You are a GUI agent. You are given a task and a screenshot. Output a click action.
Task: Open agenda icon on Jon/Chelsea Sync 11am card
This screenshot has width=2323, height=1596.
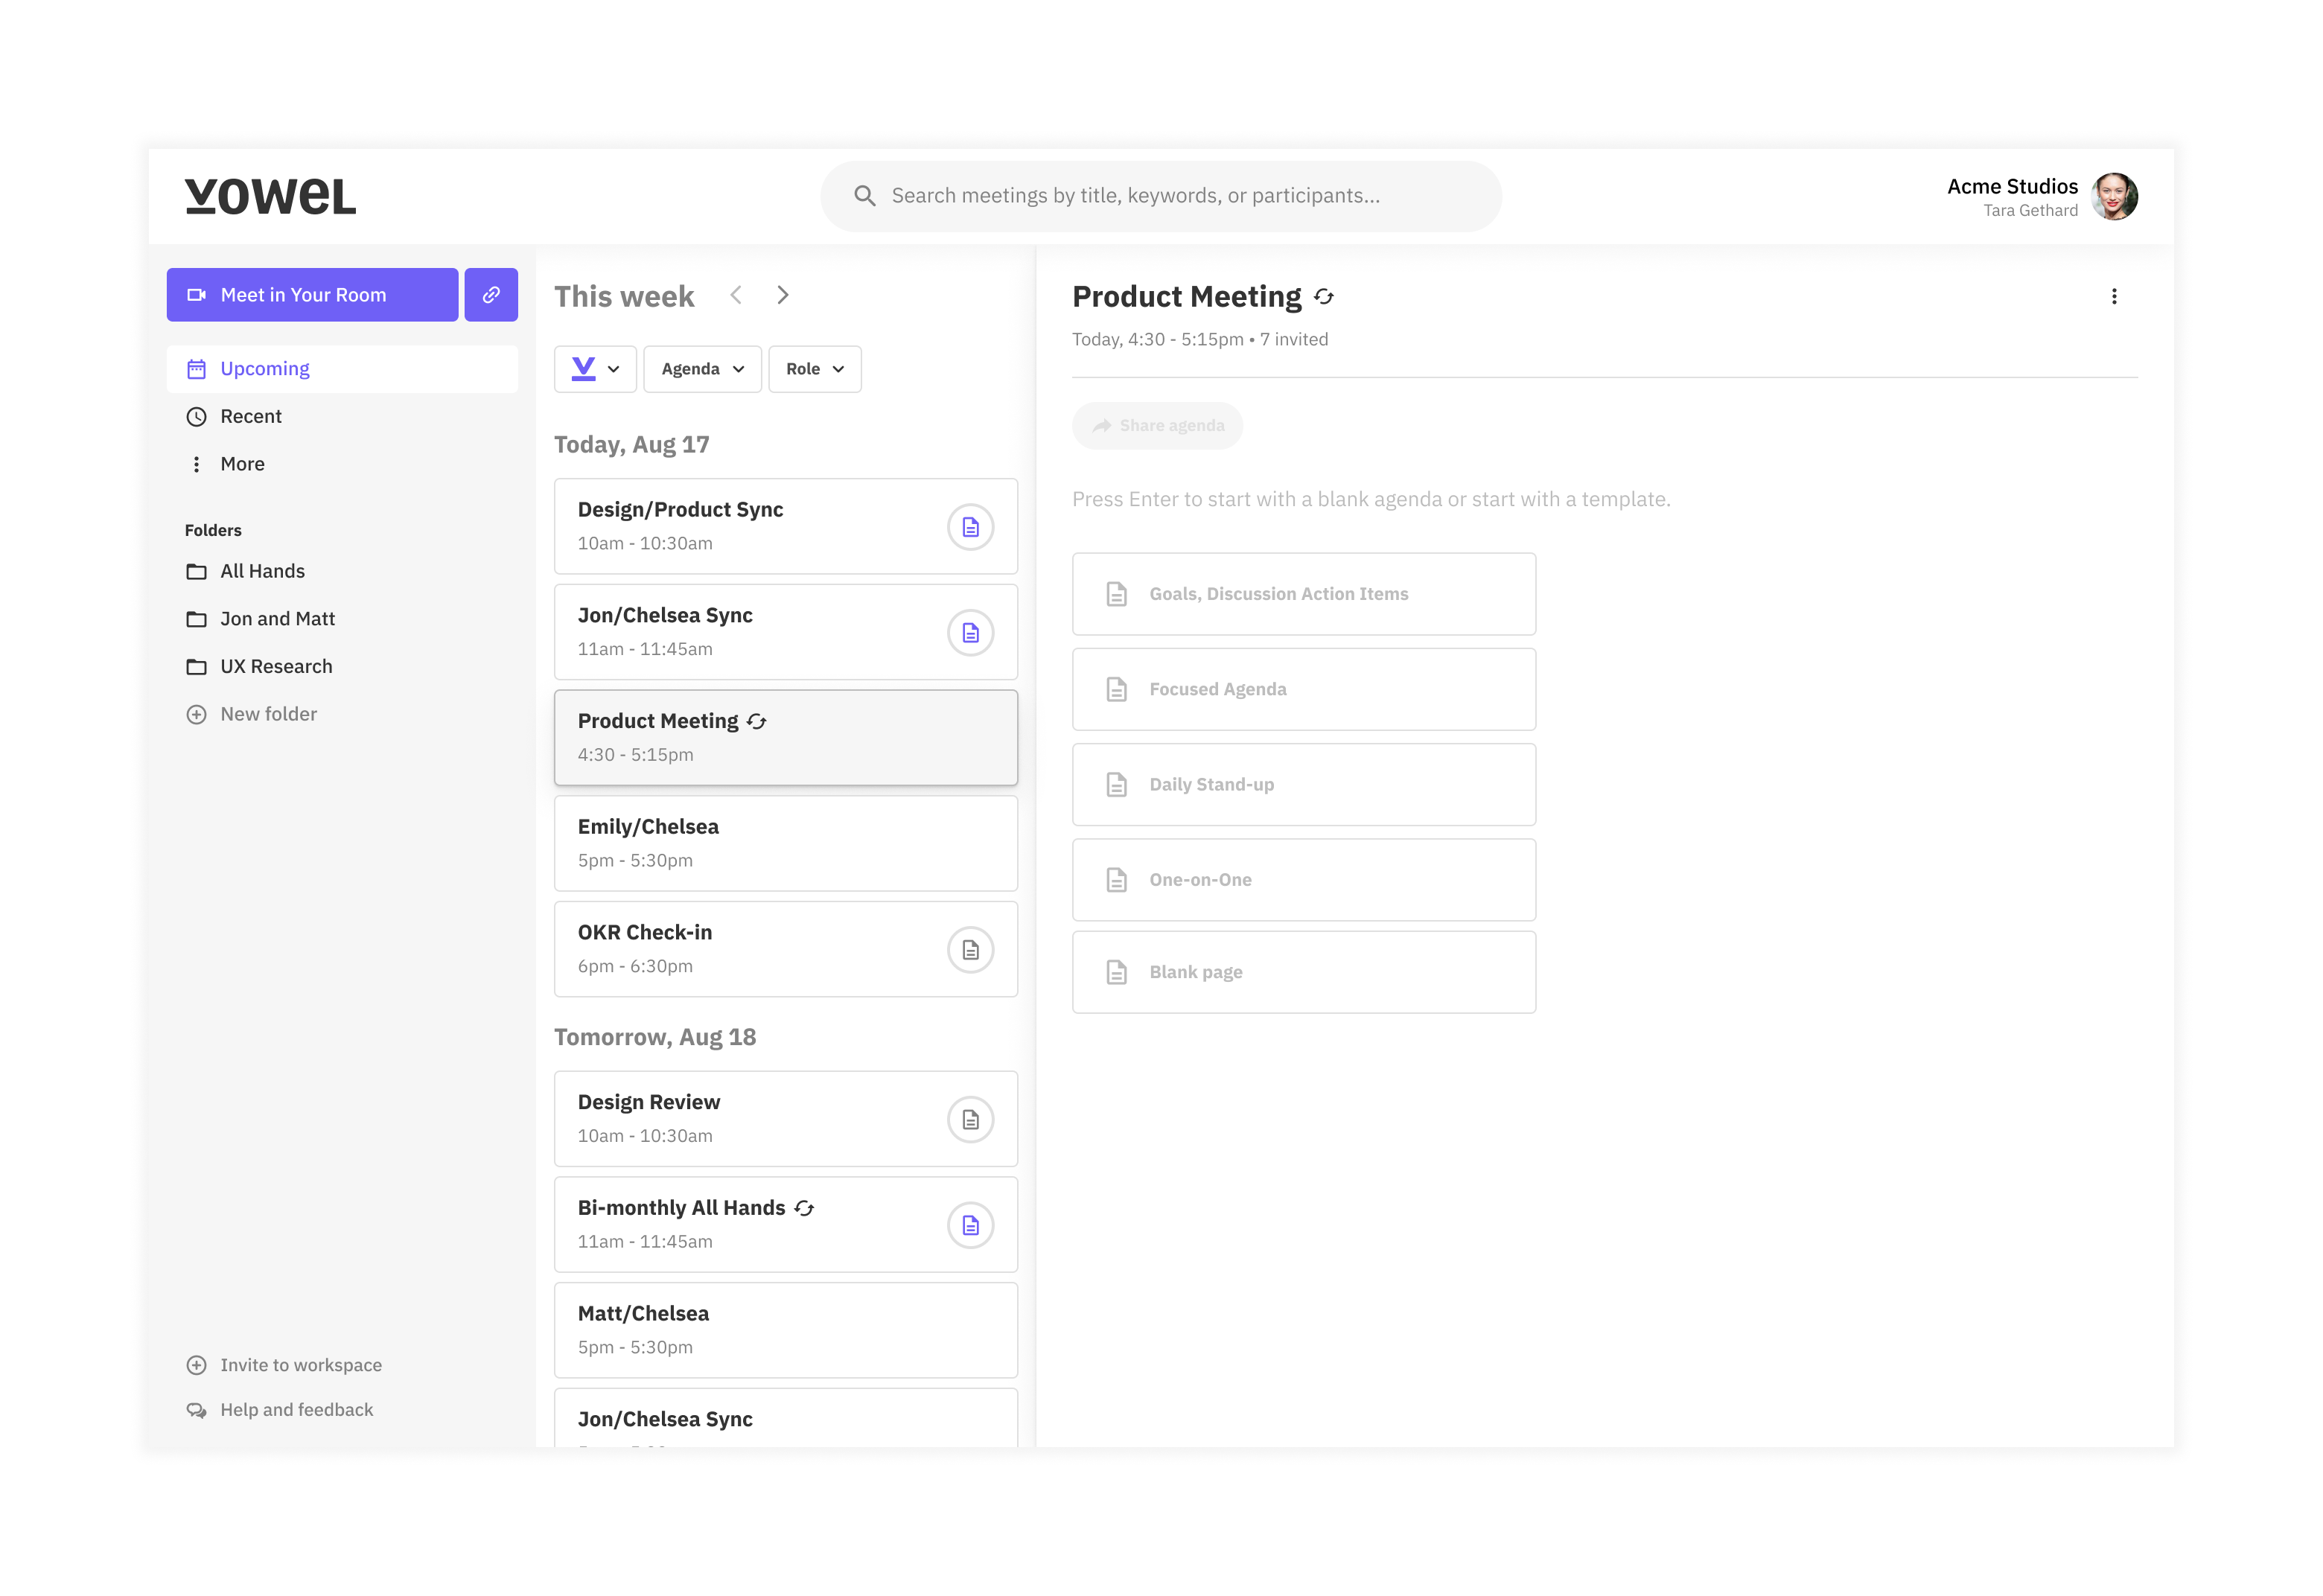970,633
